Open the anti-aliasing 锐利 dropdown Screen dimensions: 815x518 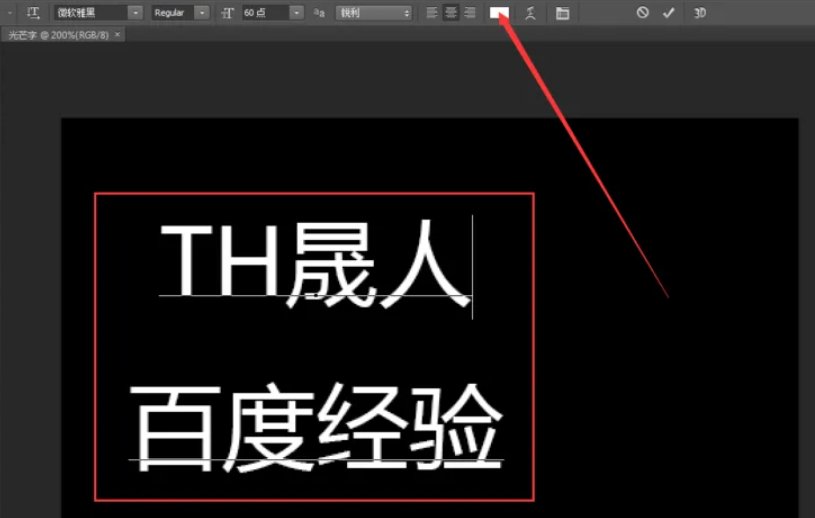[x=374, y=13]
